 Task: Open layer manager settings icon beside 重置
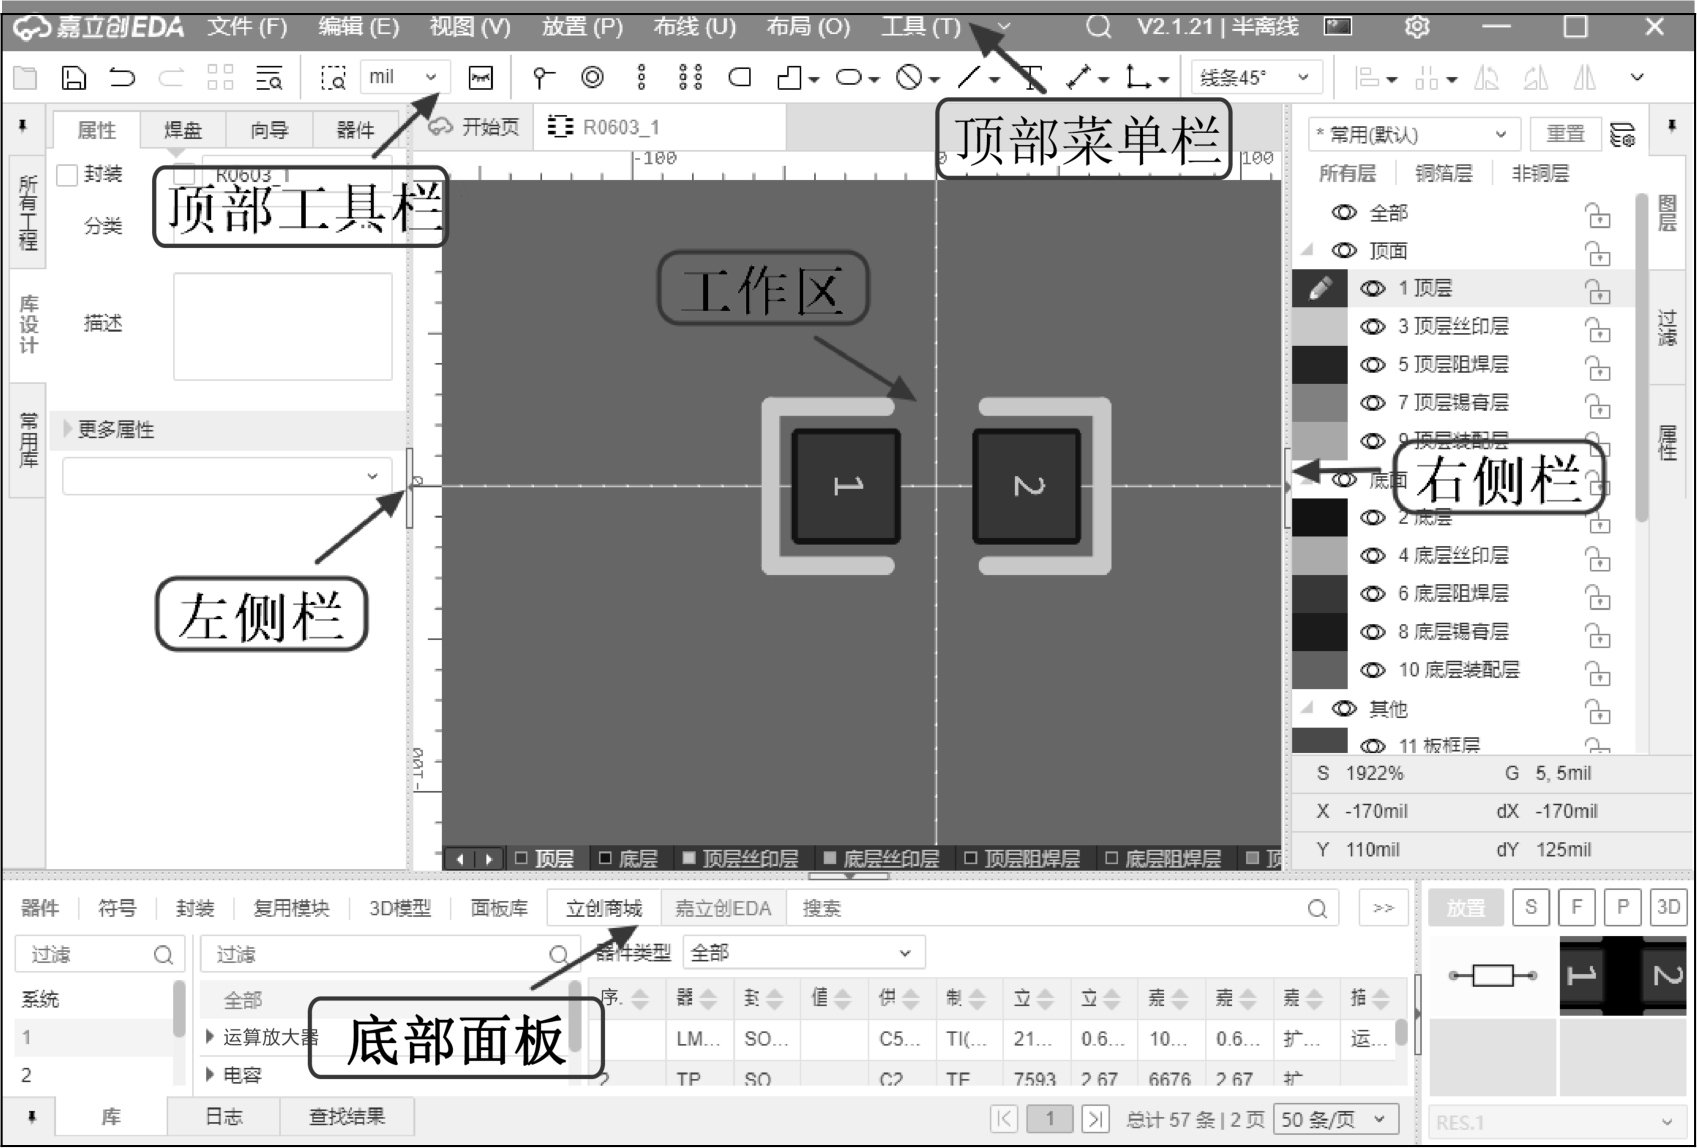coord(1622,134)
